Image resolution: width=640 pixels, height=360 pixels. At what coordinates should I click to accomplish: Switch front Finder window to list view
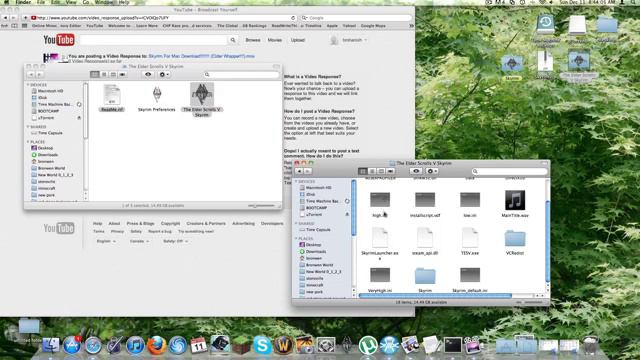click(372, 171)
